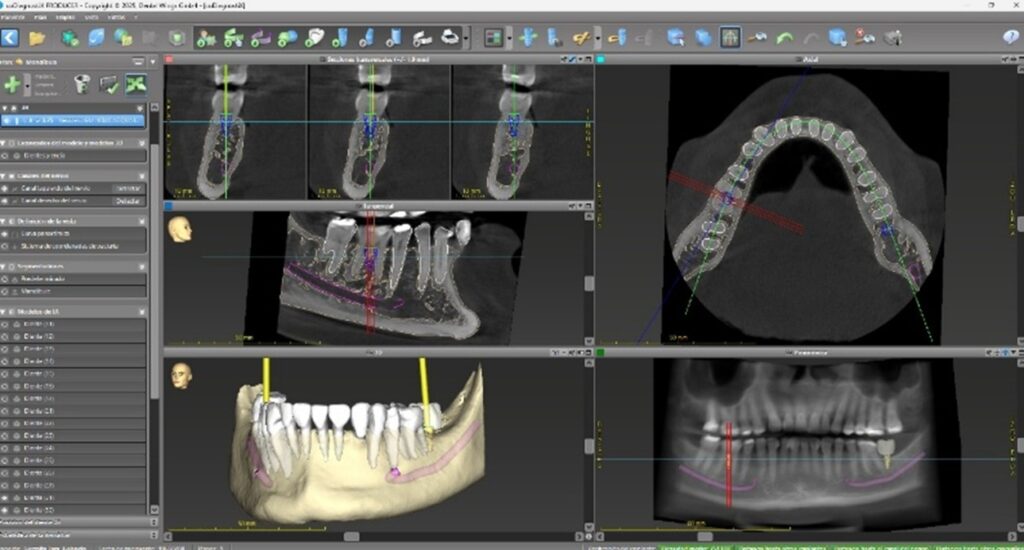Click the tooth crown planning toolbar icon
The image size is (1024, 550).
(314, 37)
